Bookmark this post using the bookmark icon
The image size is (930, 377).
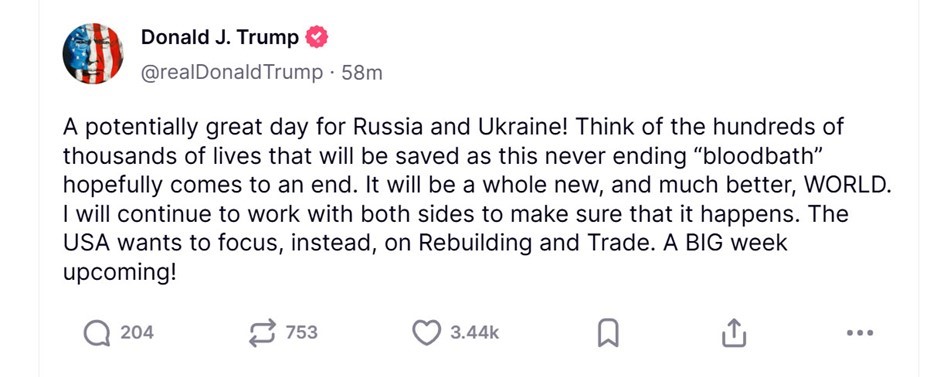608,333
